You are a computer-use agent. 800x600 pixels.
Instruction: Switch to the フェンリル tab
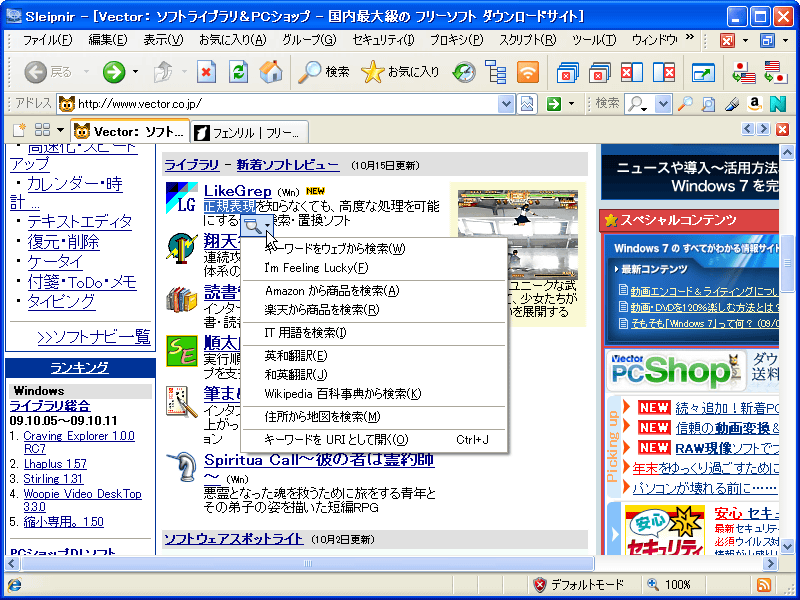click(x=249, y=132)
